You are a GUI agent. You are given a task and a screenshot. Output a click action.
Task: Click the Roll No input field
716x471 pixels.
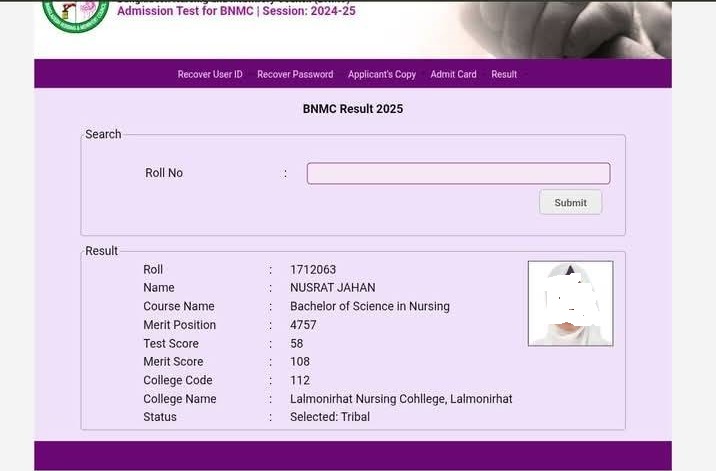458,174
